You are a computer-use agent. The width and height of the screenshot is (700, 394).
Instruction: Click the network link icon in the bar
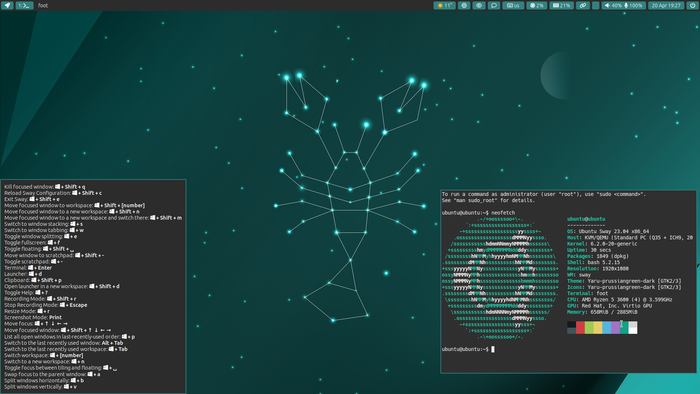tap(583, 5)
